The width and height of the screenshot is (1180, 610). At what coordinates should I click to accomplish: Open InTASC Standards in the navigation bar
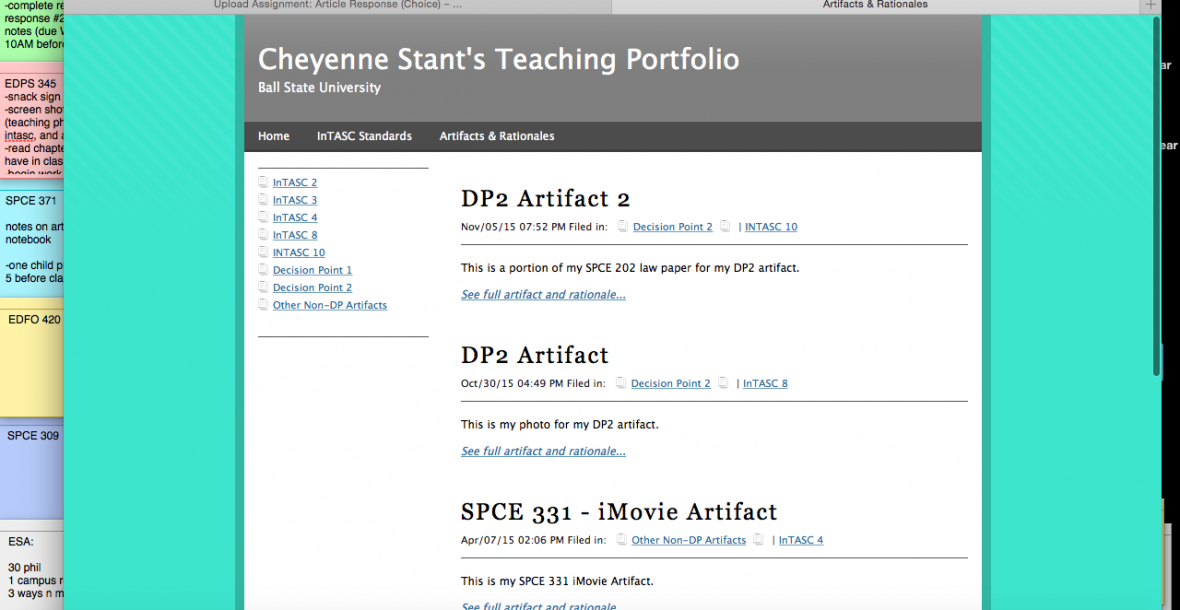pyautogui.click(x=364, y=136)
